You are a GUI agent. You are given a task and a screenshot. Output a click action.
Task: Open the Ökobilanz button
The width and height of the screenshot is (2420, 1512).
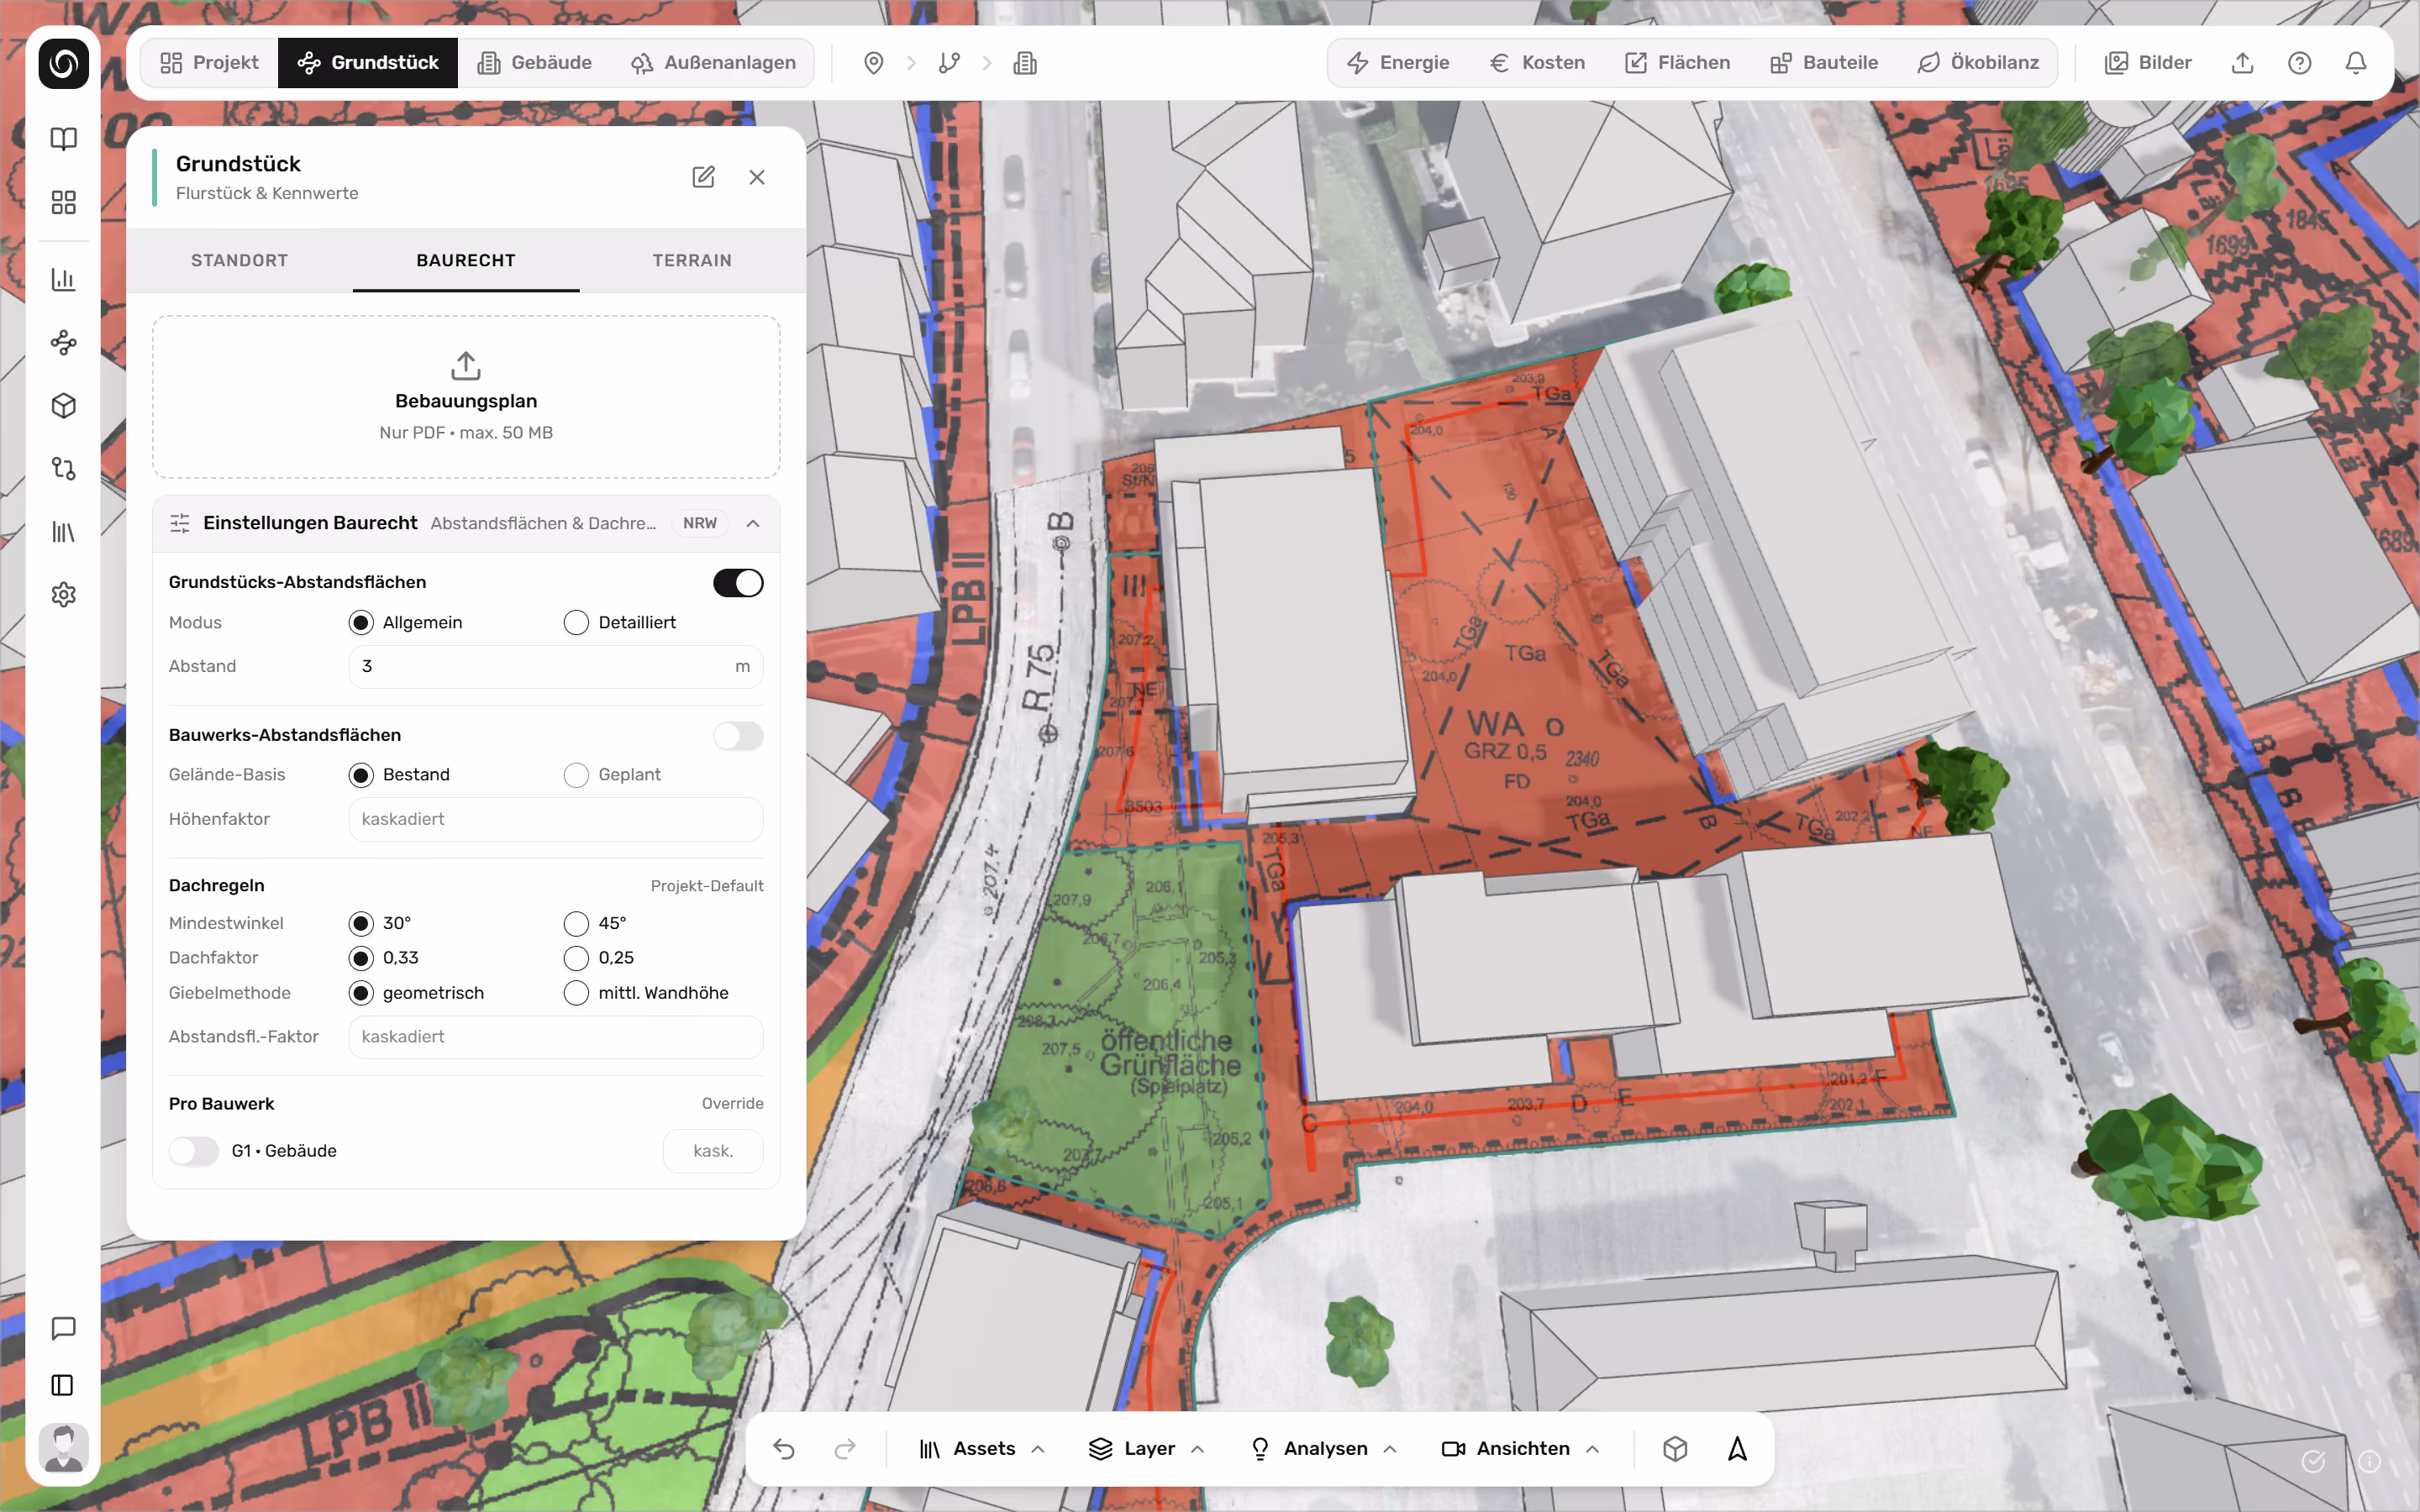tap(1978, 63)
